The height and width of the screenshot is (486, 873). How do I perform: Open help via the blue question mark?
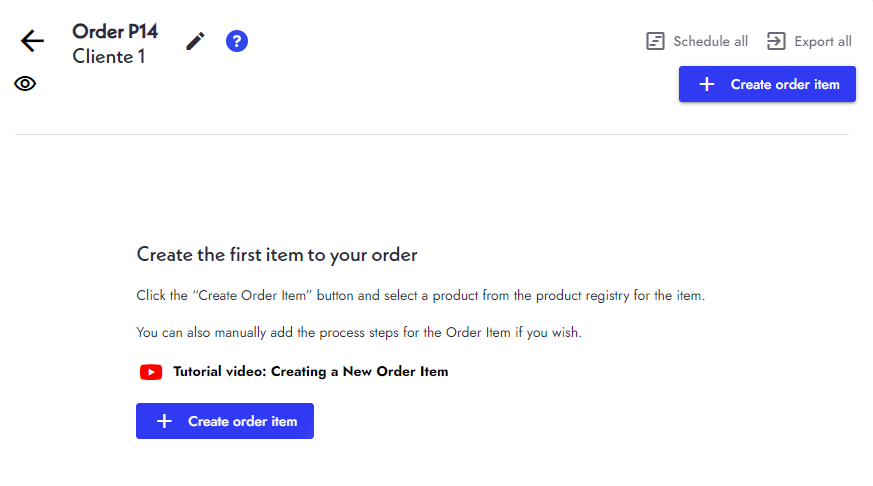tap(237, 41)
